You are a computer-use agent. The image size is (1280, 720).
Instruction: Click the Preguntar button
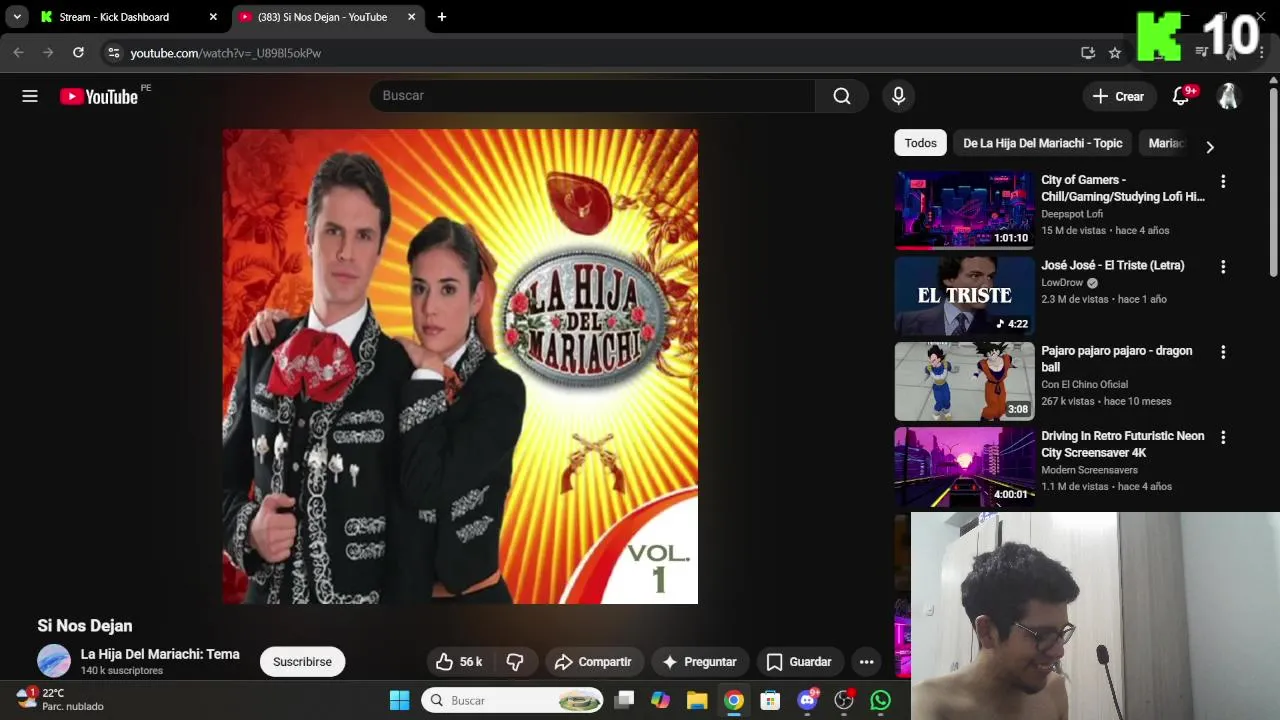pos(700,662)
